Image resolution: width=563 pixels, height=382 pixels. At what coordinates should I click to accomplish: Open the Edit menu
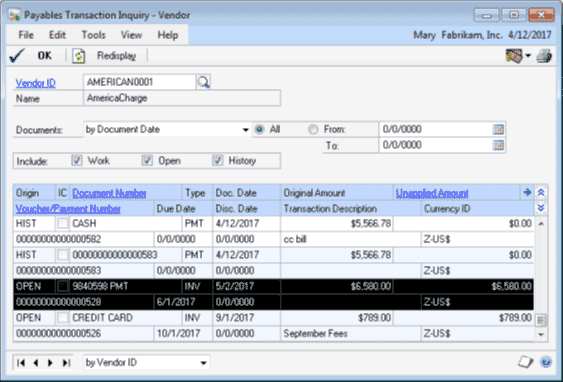(57, 35)
